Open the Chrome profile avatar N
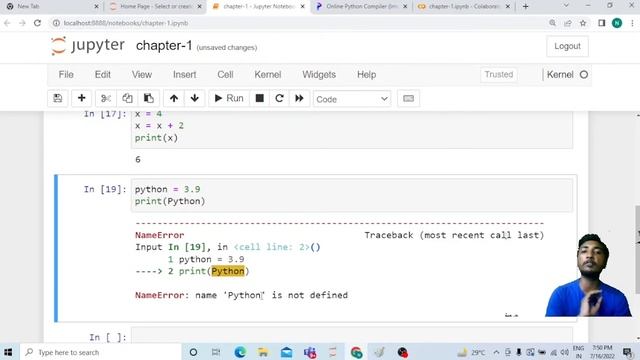640x360 pixels. pos(617,23)
